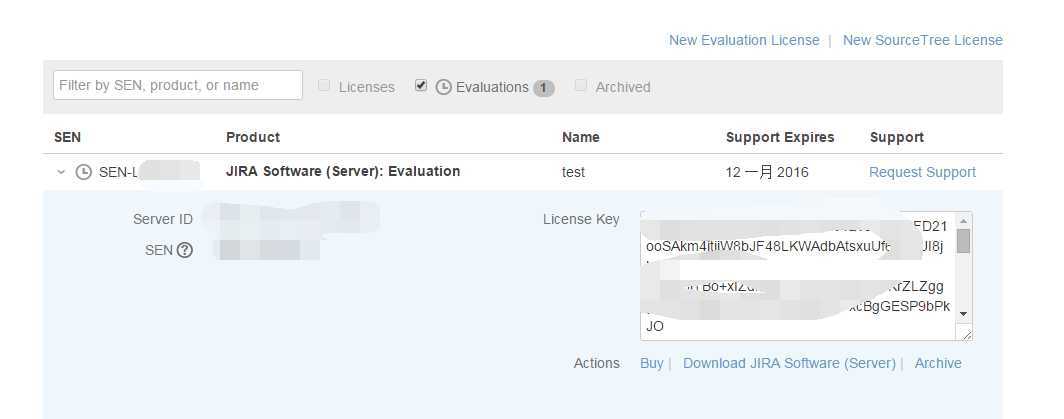Sort by Support Expires column header
This screenshot has width=1064, height=419.
[780, 137]
